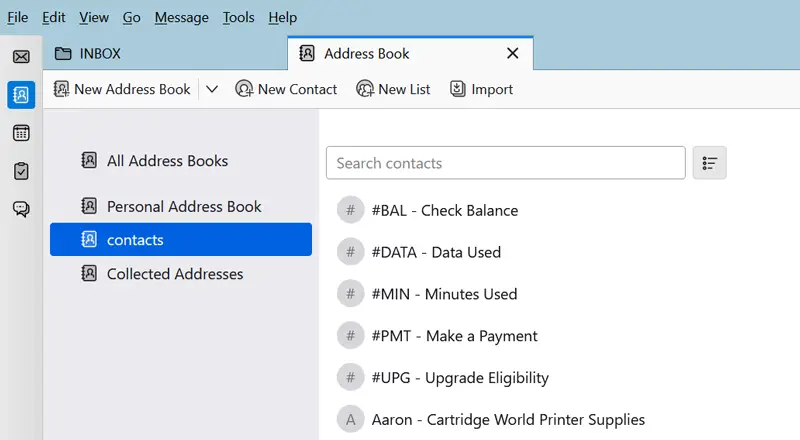Open the Message menu

tap(181, 17)
